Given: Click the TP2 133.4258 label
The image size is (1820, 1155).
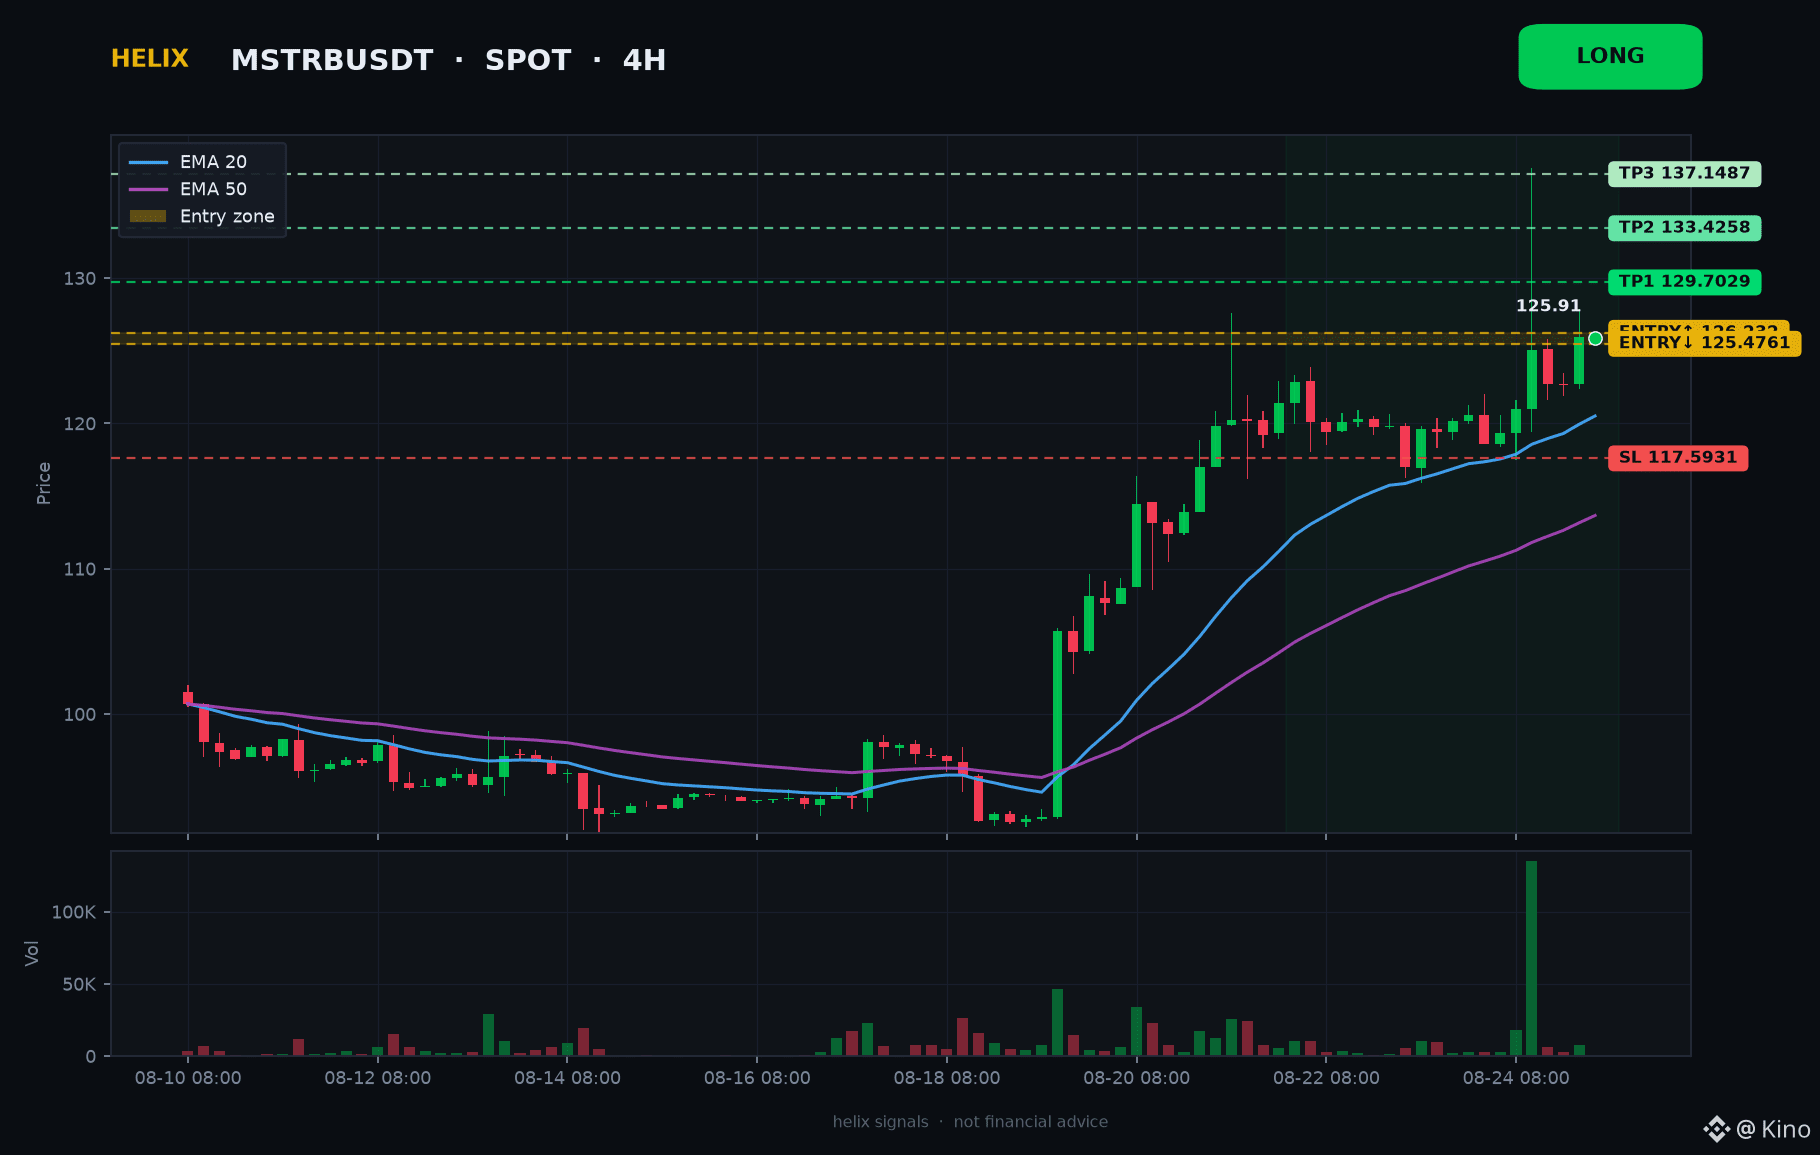Looking at the screenshot, I should 1684,228.
